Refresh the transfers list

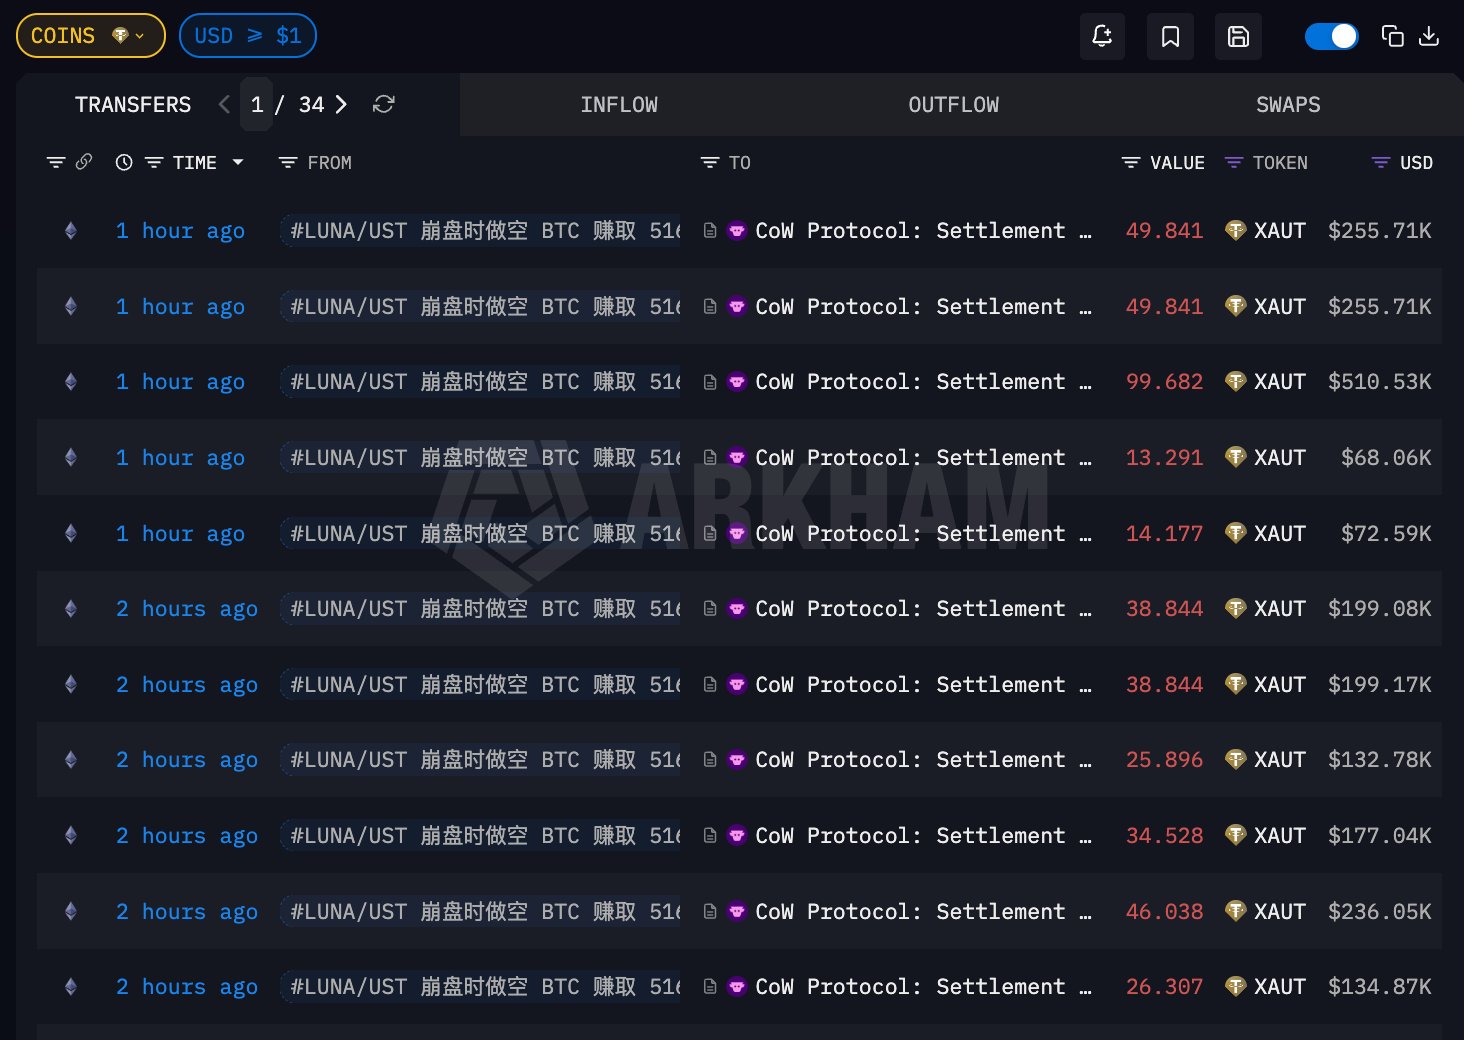click(x=384, y=104)
